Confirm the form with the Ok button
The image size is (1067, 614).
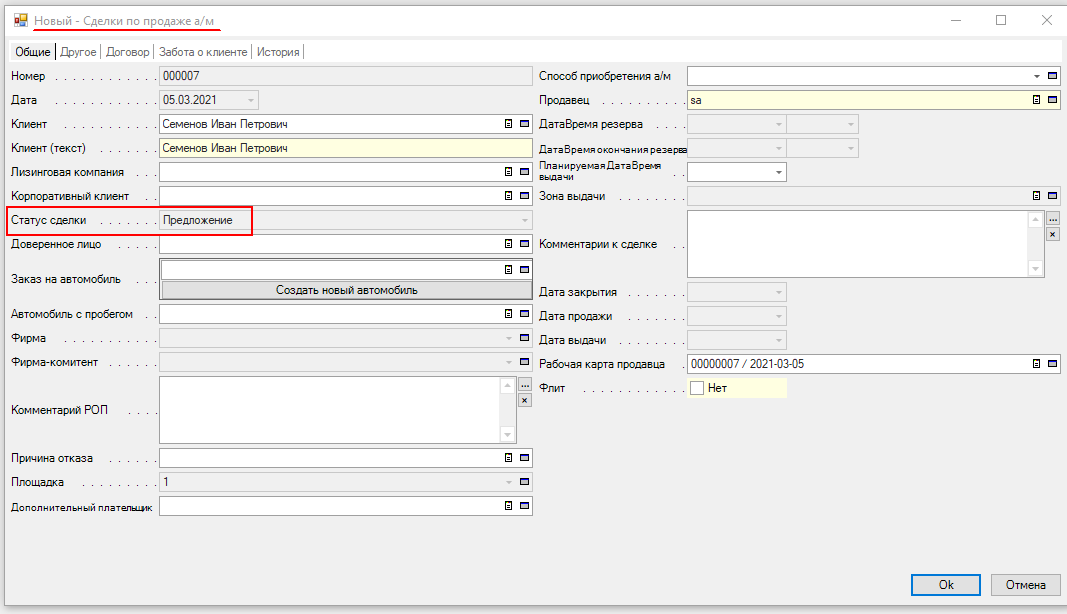tap(945, 585)
